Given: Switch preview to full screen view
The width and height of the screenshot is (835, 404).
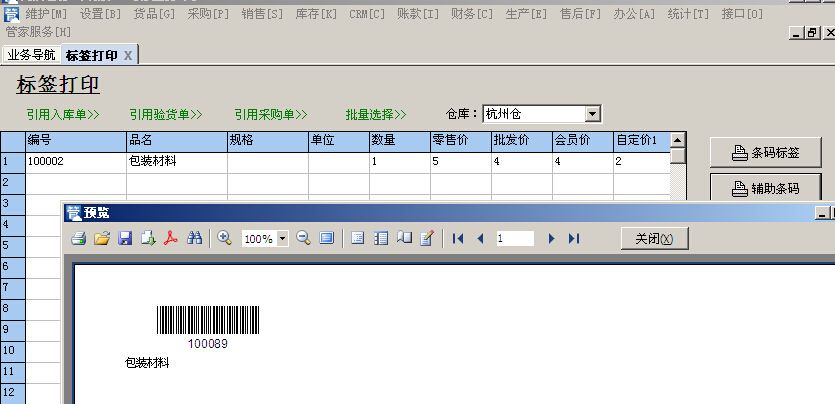Looking at the screenshot, I should (326, 238).
